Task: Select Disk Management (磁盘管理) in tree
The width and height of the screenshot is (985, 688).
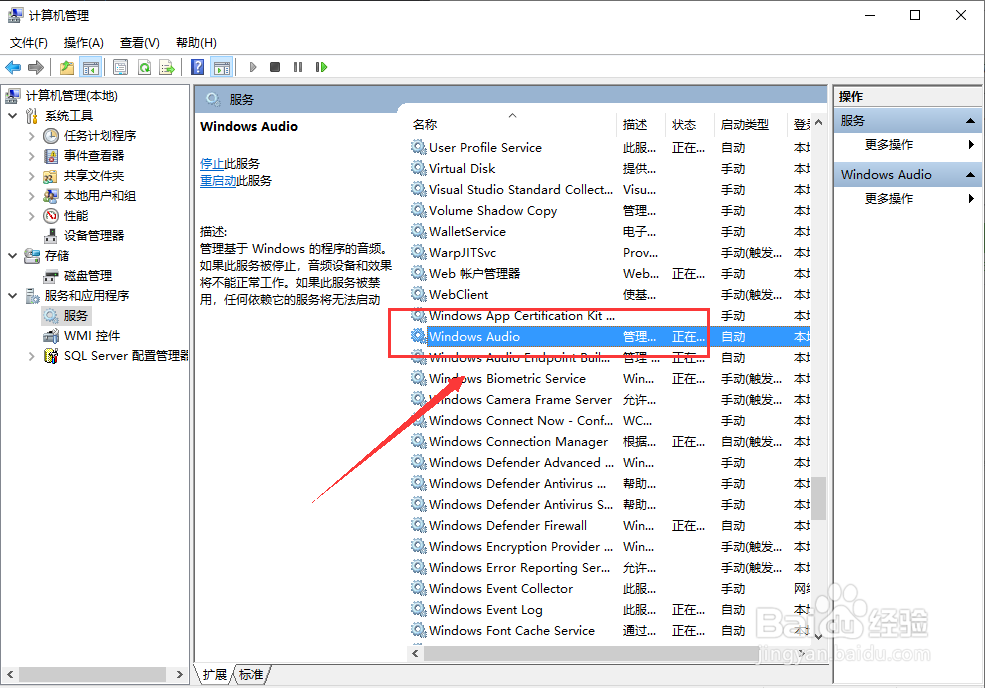Action: click(x=88, y=276)
